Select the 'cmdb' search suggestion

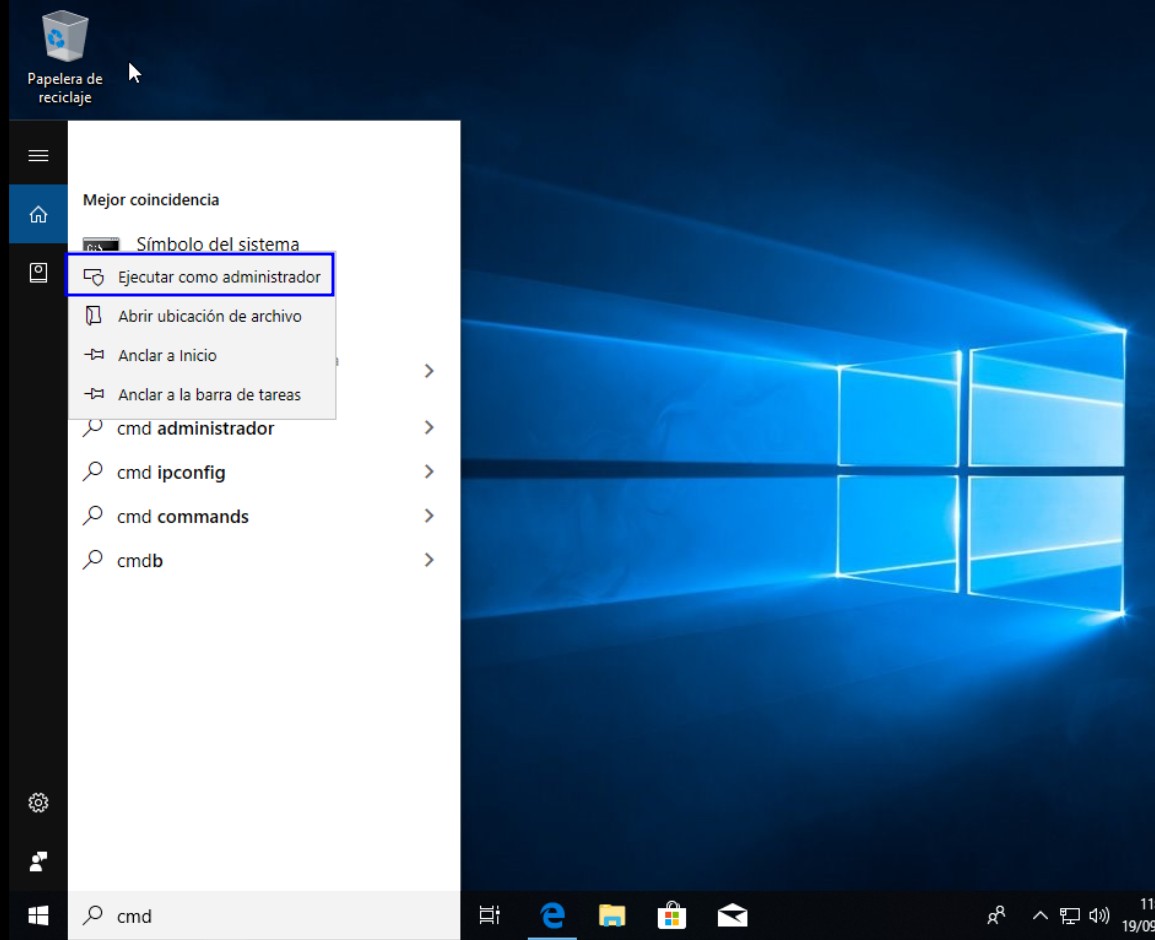click(x=140, y=561)
